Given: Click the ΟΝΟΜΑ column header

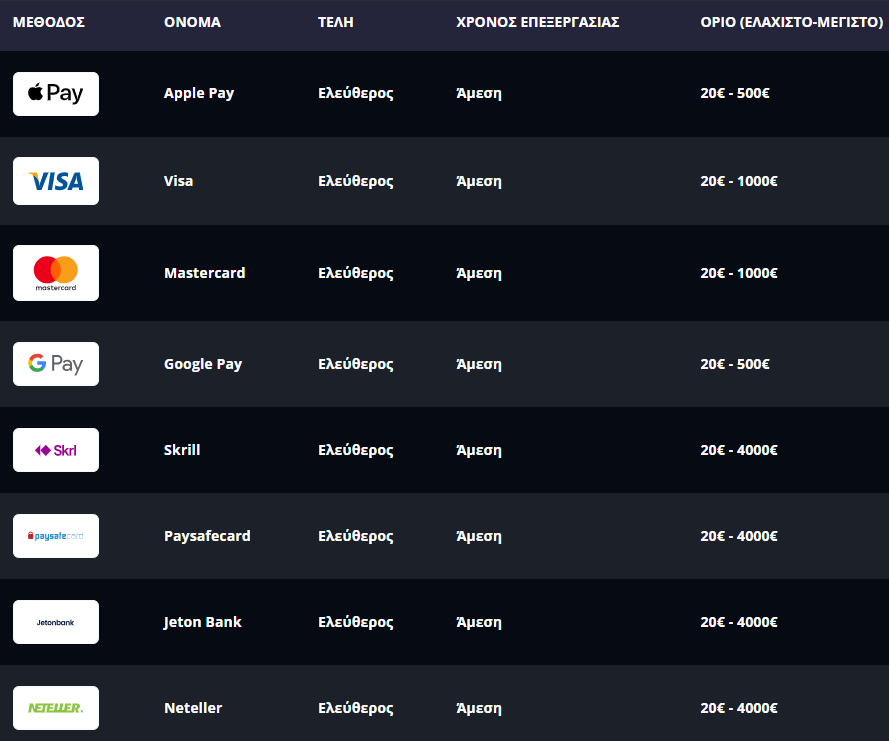Looking at the screenshot, I should point(192,22).
